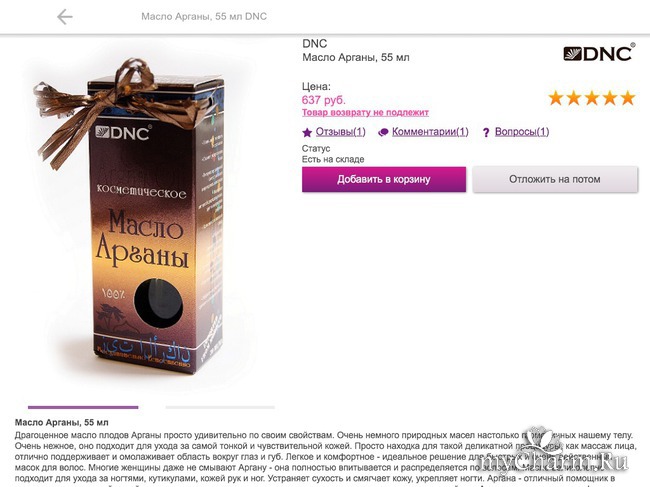
Task: Open the Комментарии(1) link
Action: pos(430,132)
